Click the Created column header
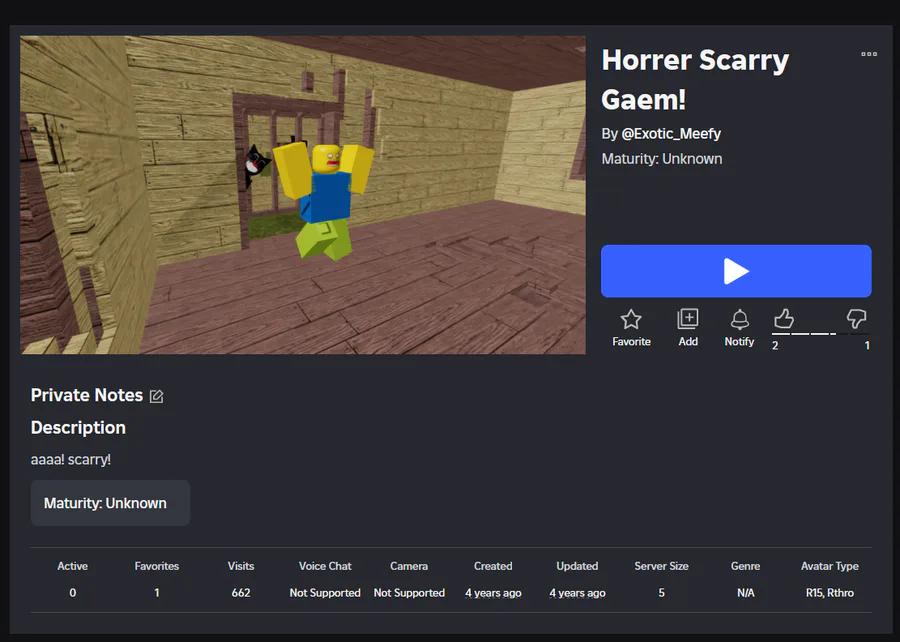 click(493, 566)
